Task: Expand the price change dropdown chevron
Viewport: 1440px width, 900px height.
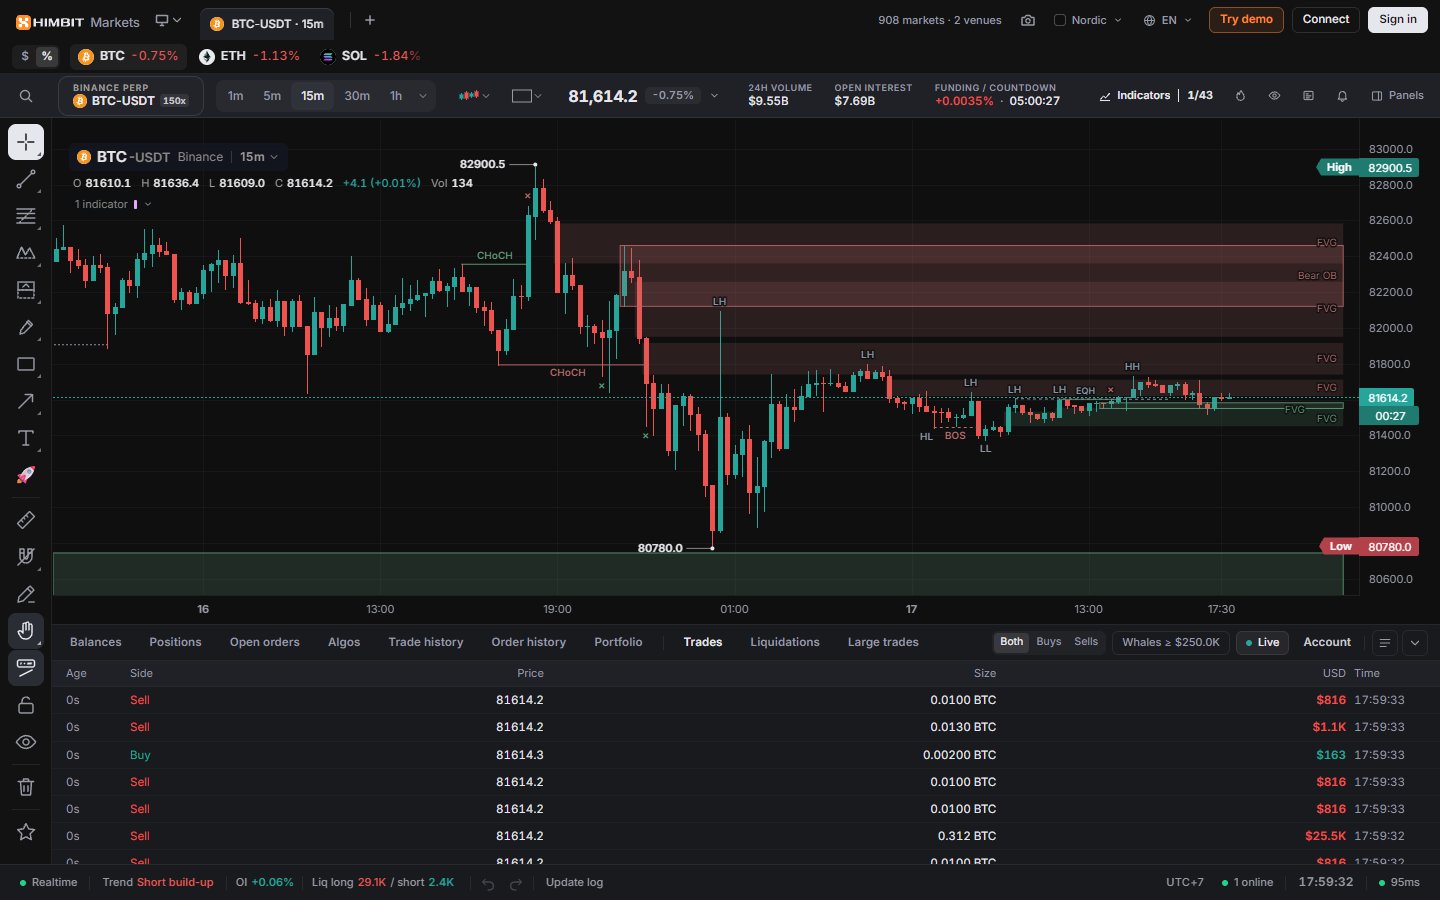Action: (714, 96)
